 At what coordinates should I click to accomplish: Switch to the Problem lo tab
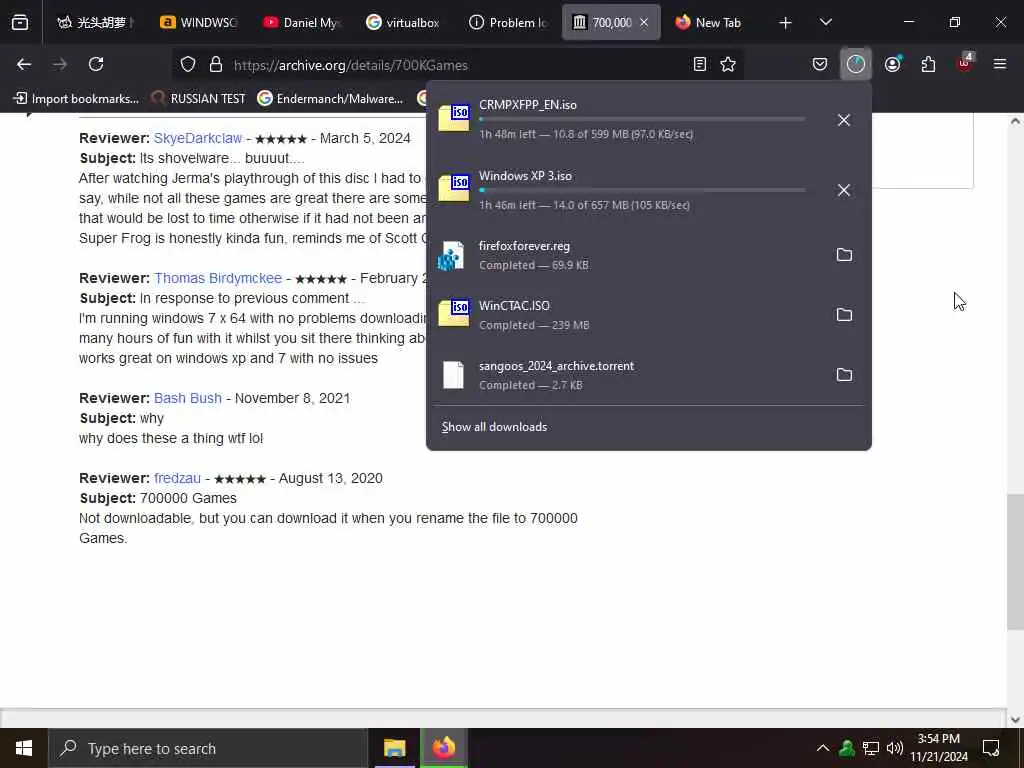[x=508, y=23]
